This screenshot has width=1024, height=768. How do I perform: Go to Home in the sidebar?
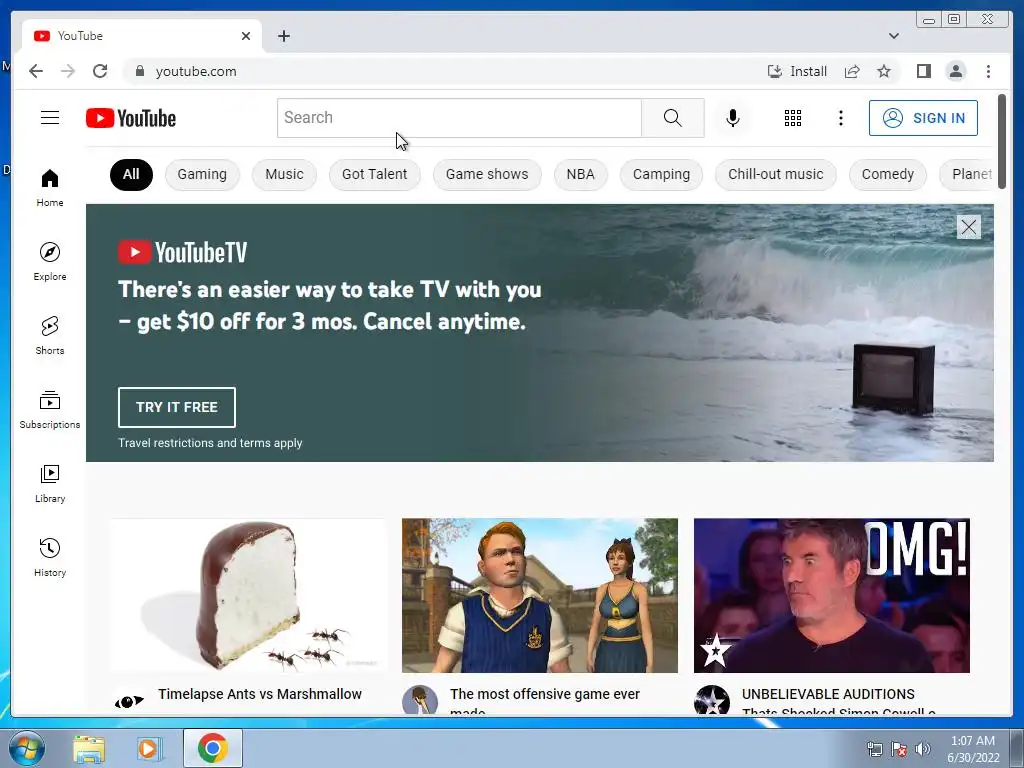coord(50,188)
